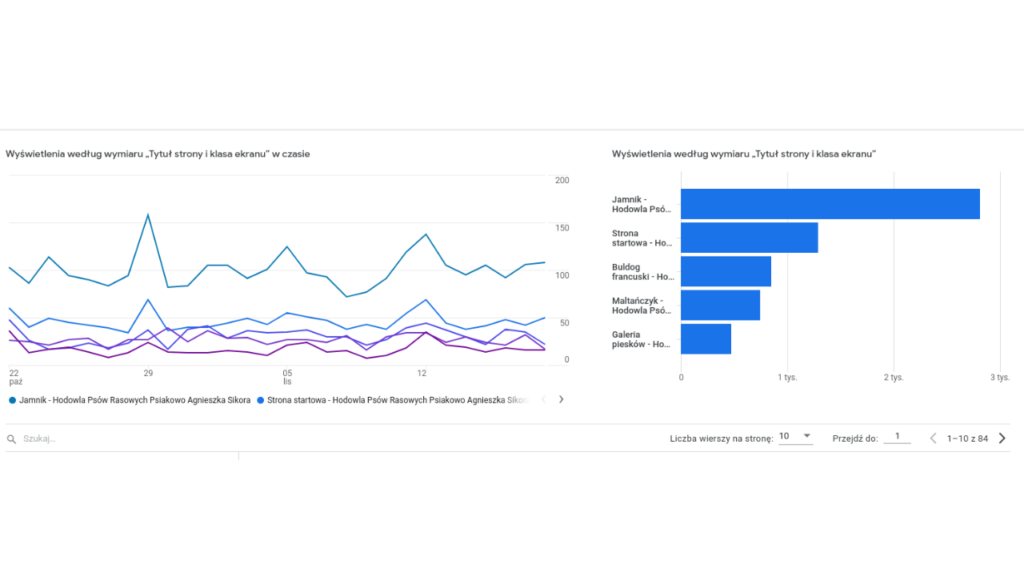Select the Maltańczyk bar
The image size is (1024, 576).
[x=720, y=305]
